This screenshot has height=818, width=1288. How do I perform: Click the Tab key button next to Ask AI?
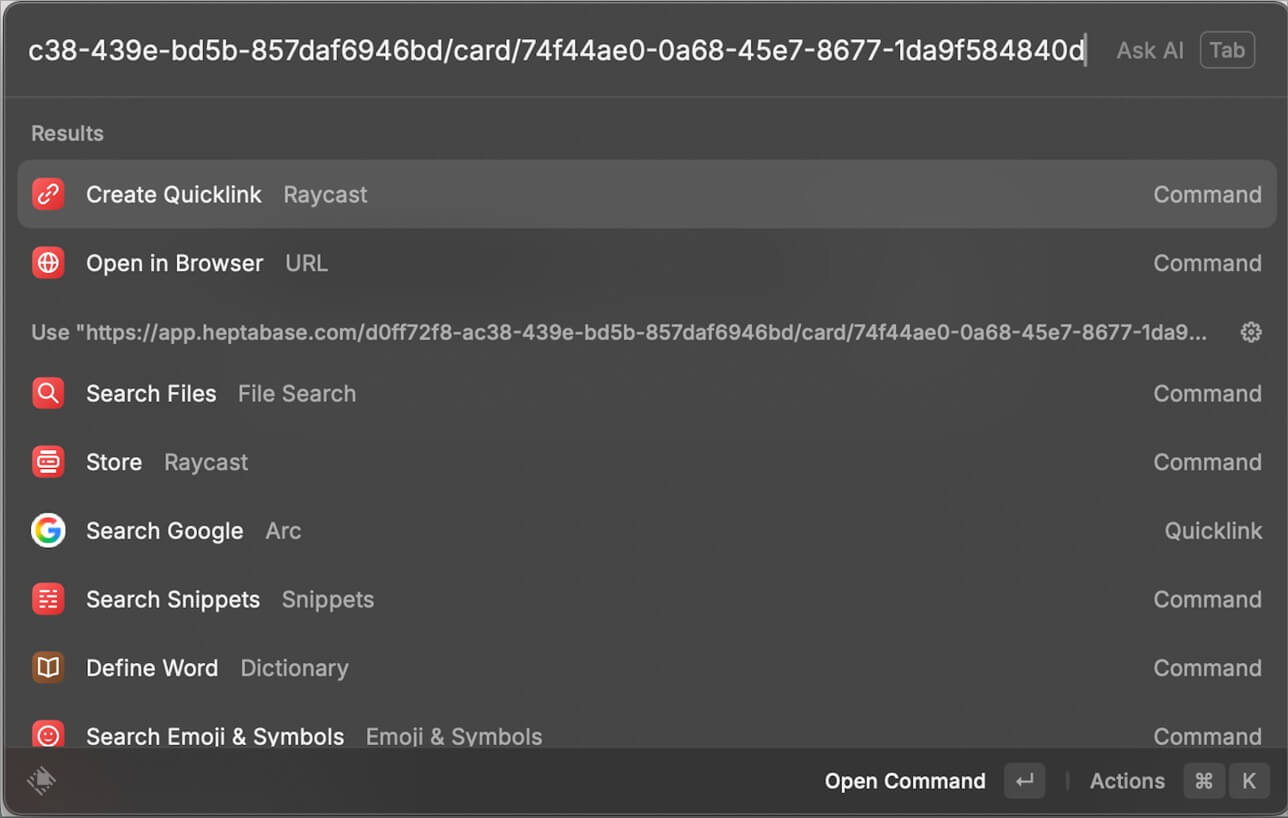pos(1227,50)
